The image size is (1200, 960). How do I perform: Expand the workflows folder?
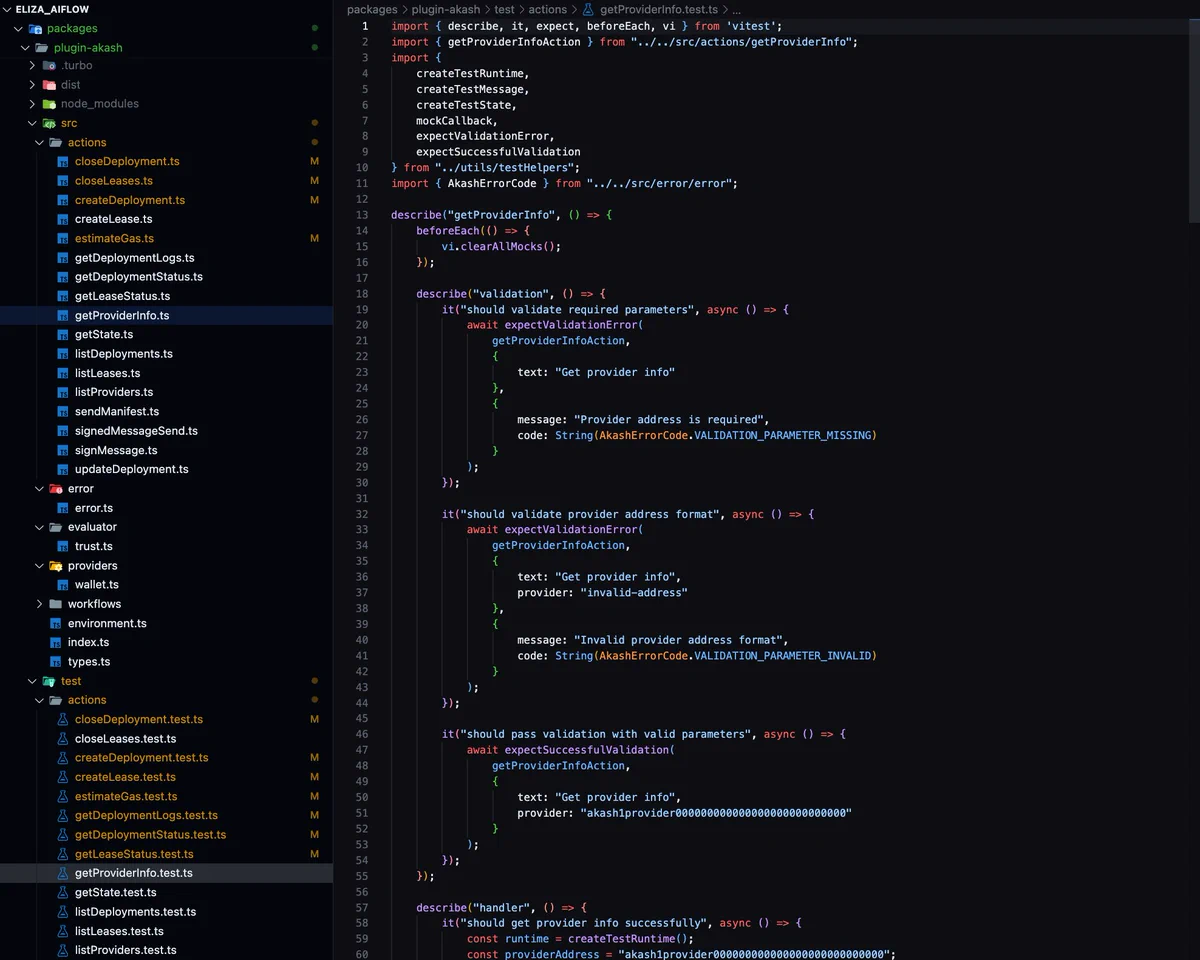click(x=40, y=604)
